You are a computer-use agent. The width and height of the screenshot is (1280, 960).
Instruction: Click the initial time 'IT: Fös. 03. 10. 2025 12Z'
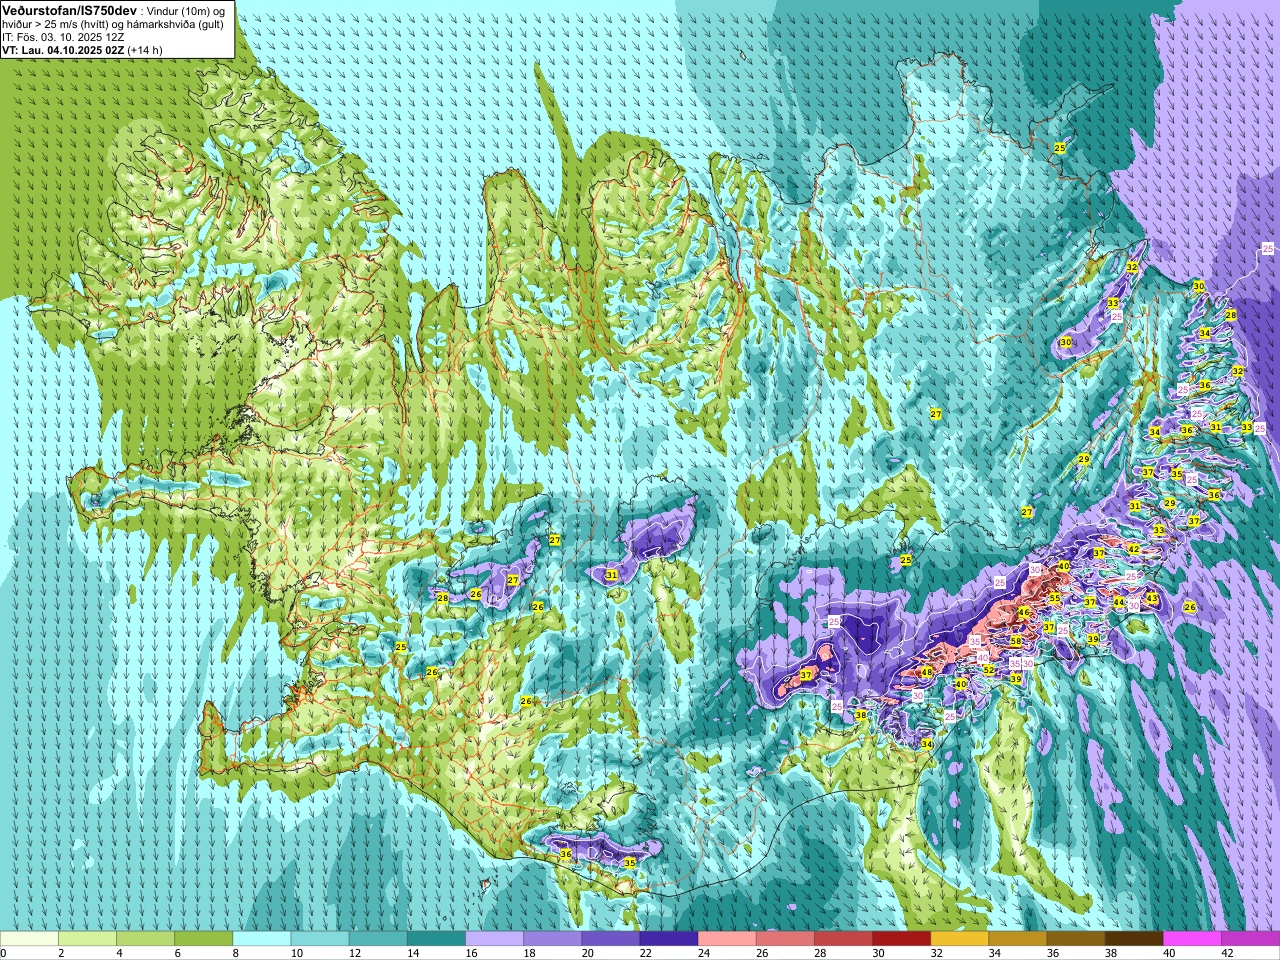(63, 36)
